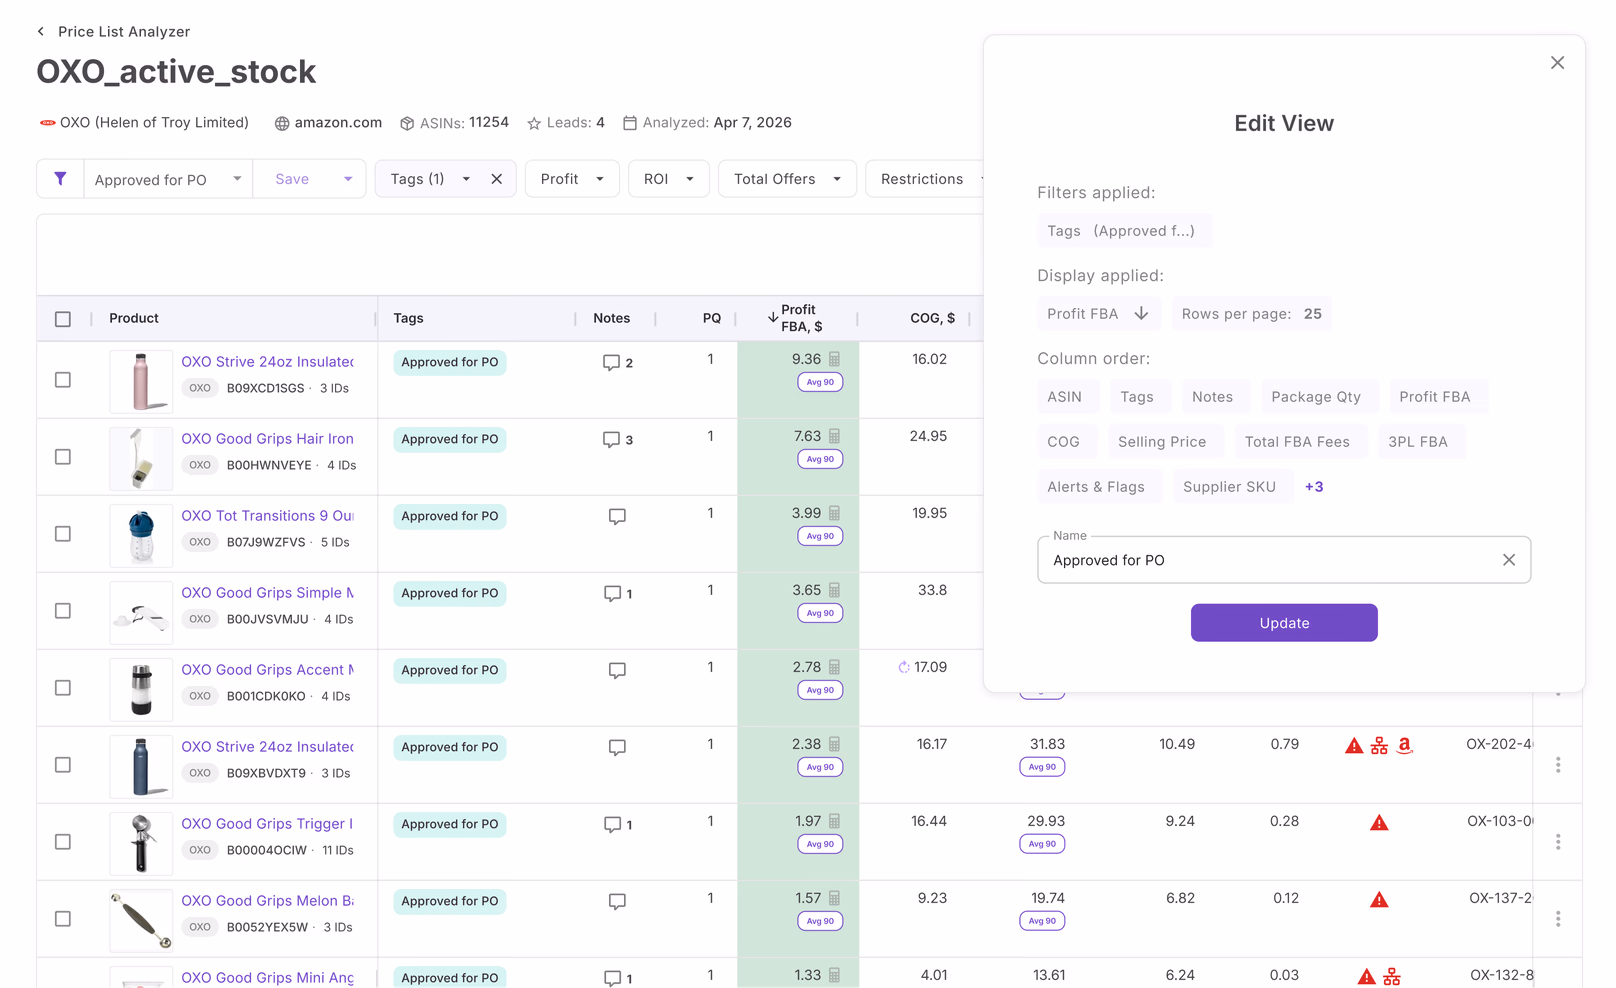The width and height of the screenshot is (1616, 988).
Task: Open the Total Offers filter dropdown
Action: [787, 179]
